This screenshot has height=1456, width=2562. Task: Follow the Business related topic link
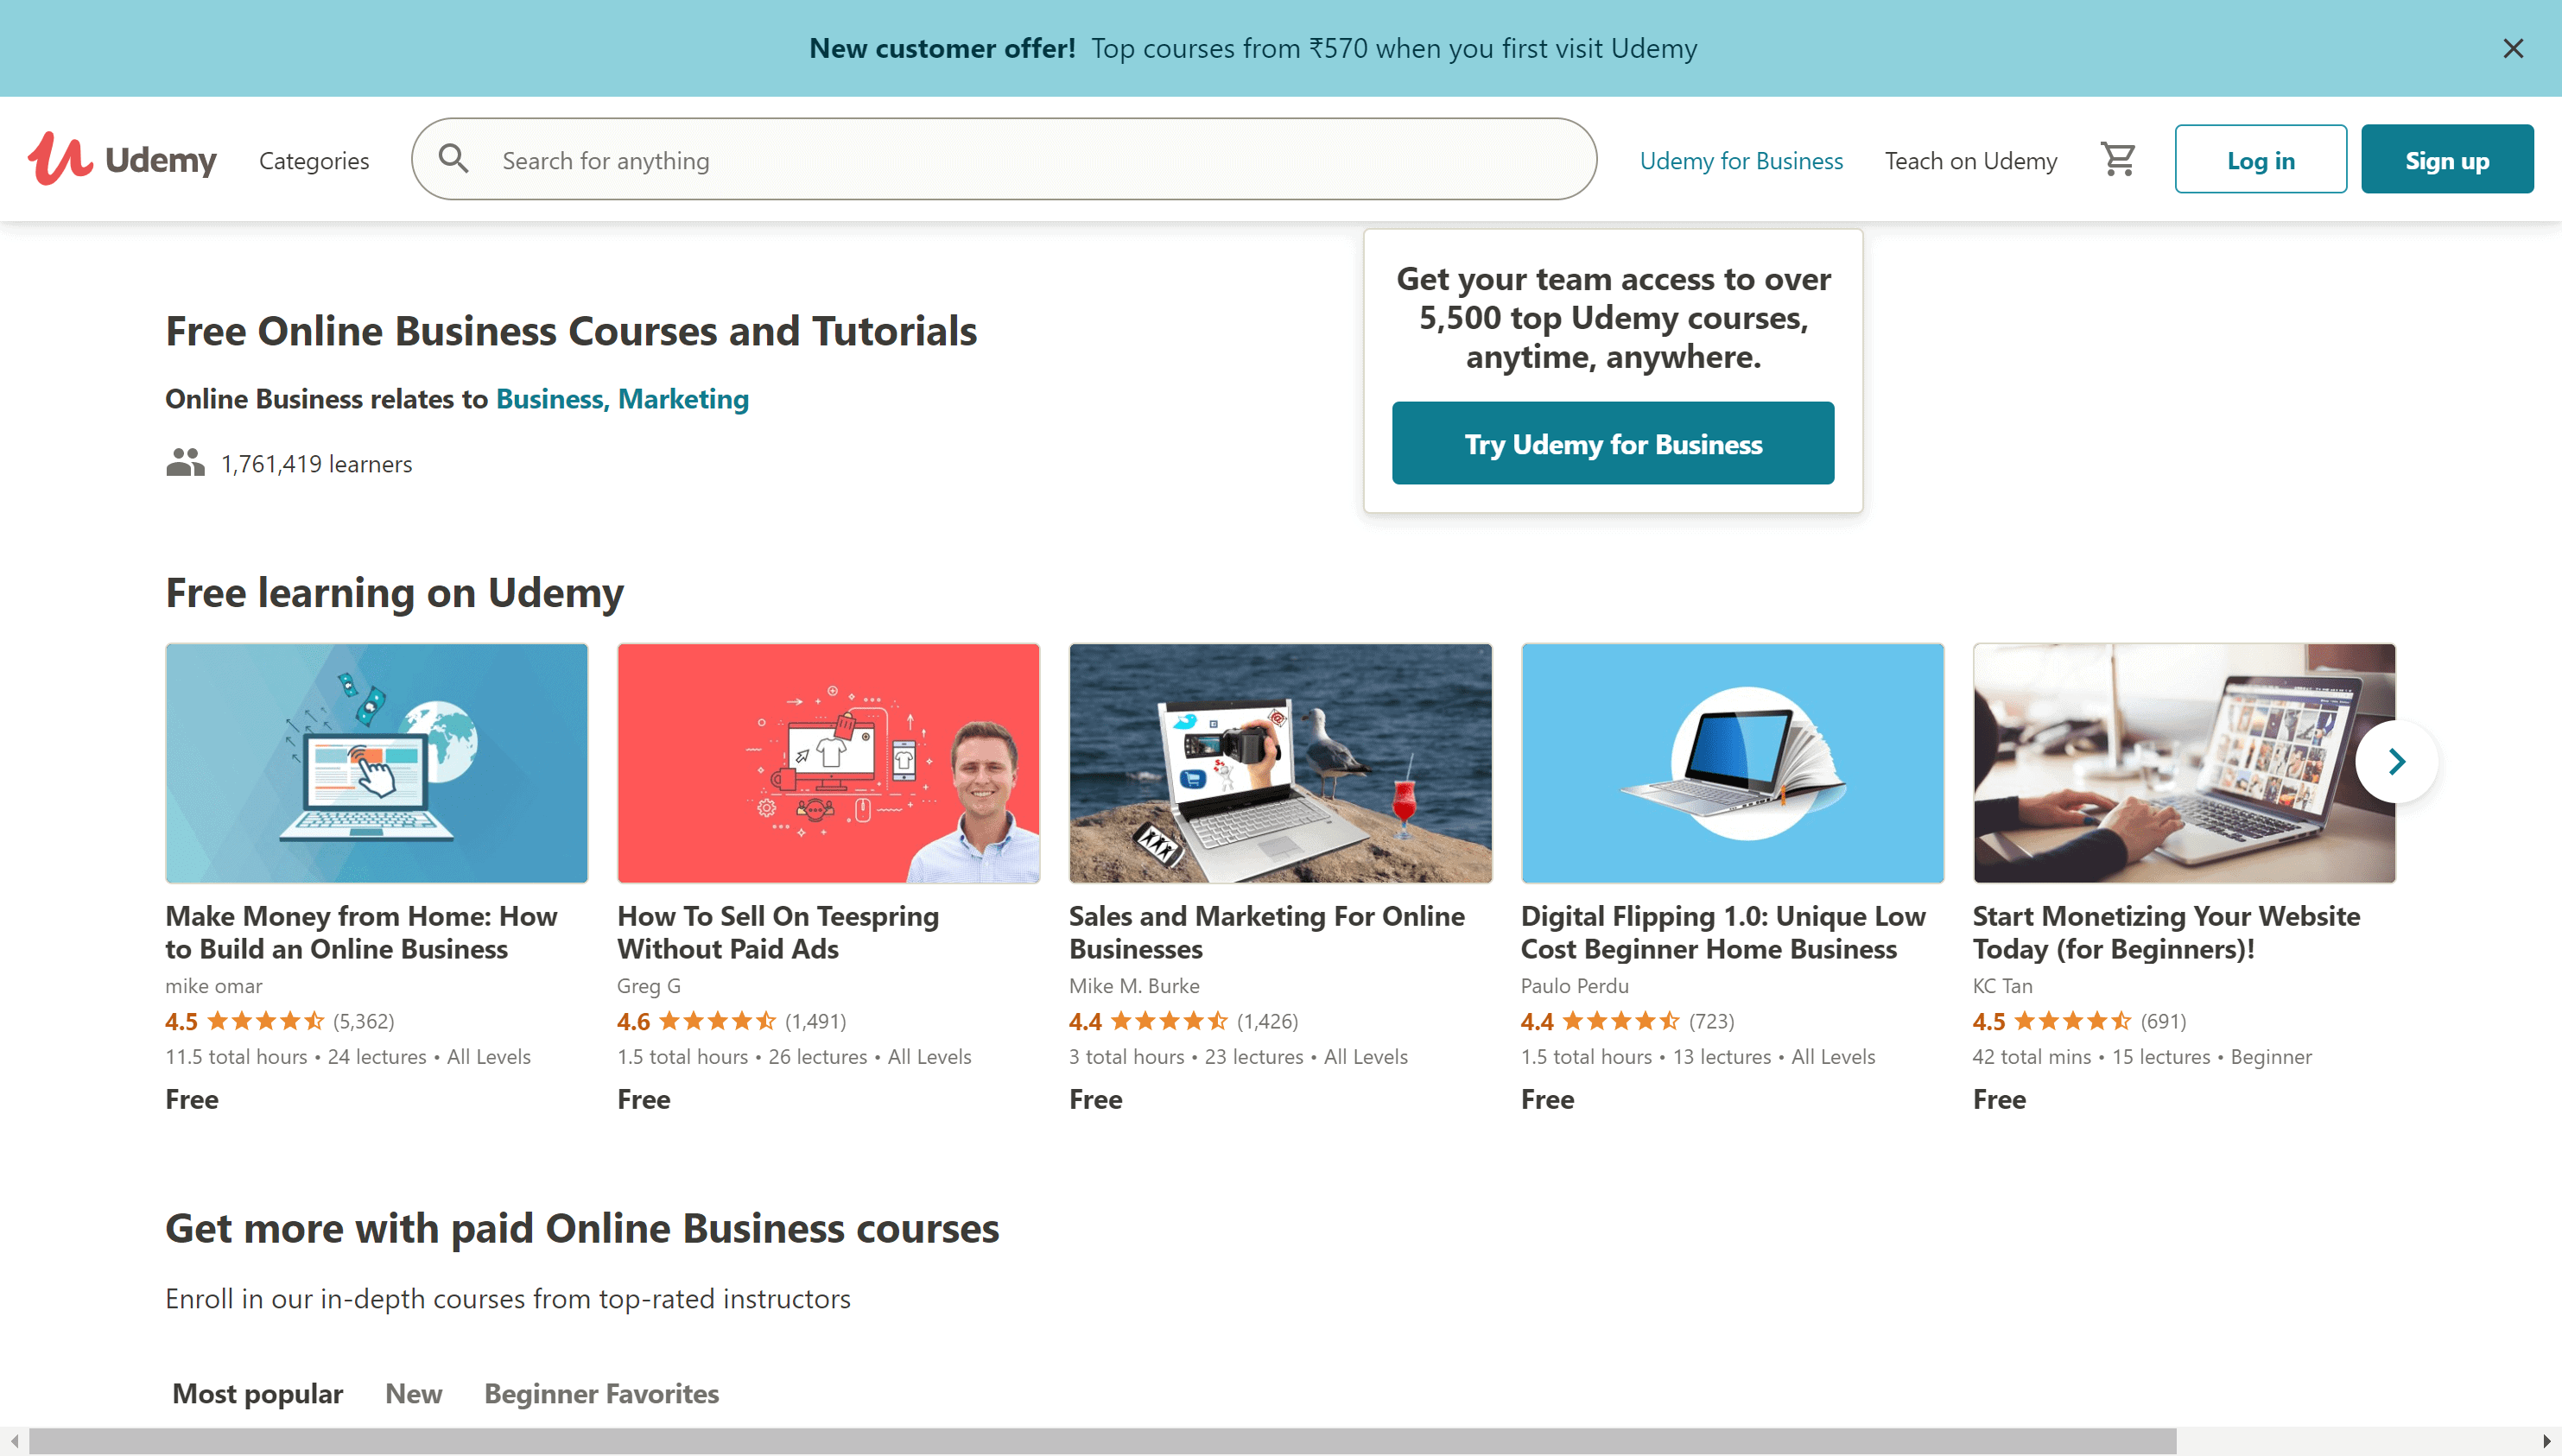[552, 399]
